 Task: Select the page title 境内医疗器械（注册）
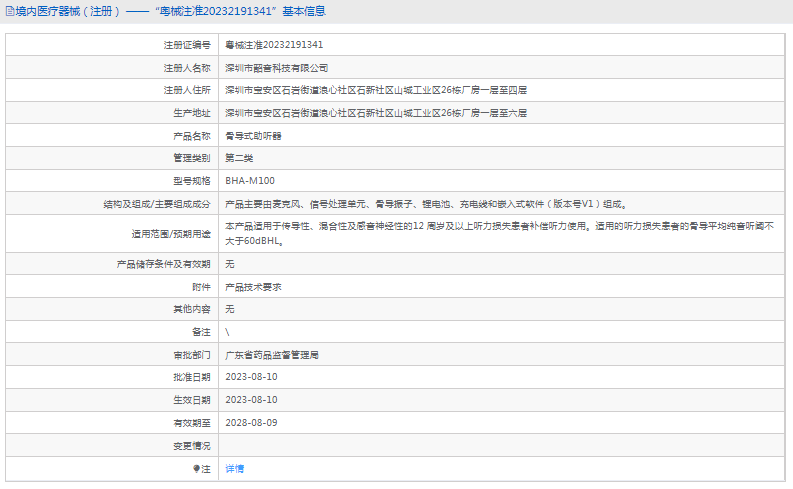[x=68, y=11]
